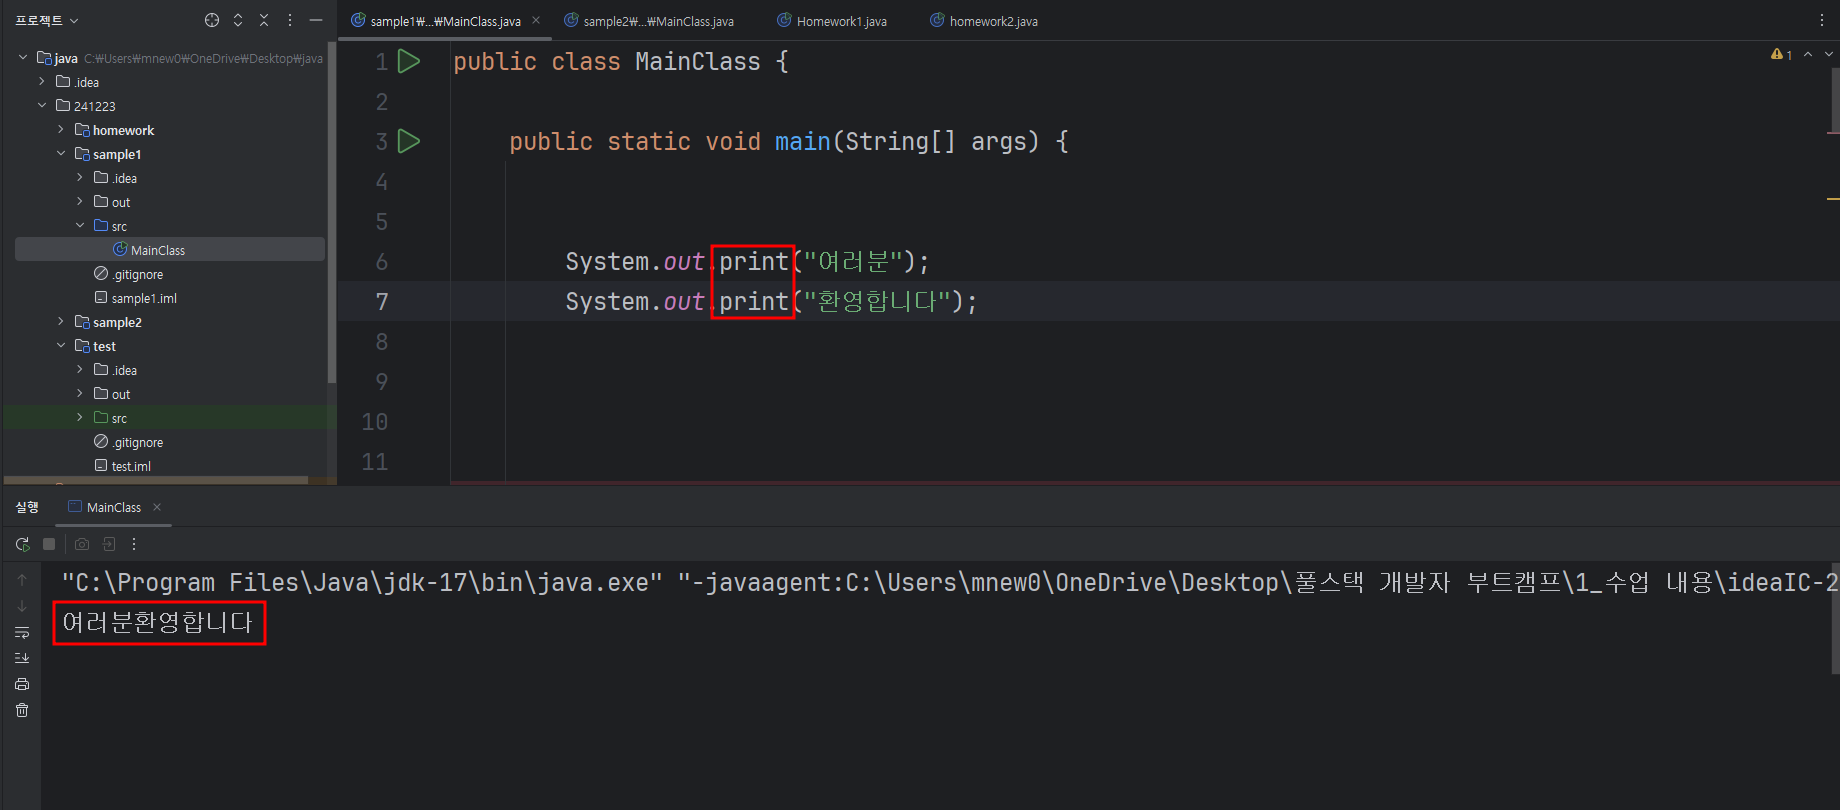Click the console output 여러분환영합니다
This screenshot has width=1840, height=810.
coord(158,622)
